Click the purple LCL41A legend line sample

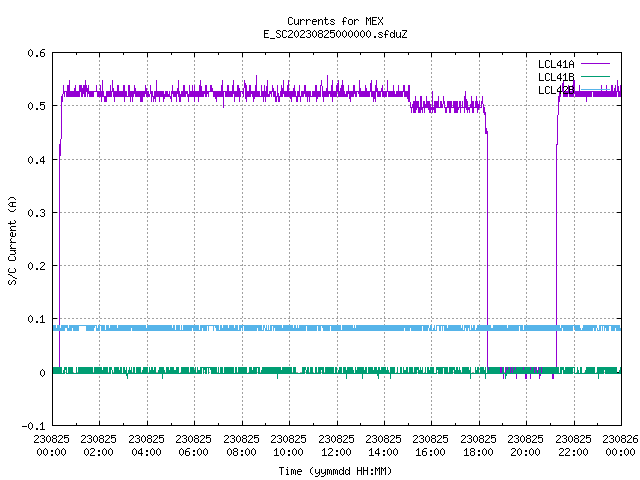click(595, 64)
